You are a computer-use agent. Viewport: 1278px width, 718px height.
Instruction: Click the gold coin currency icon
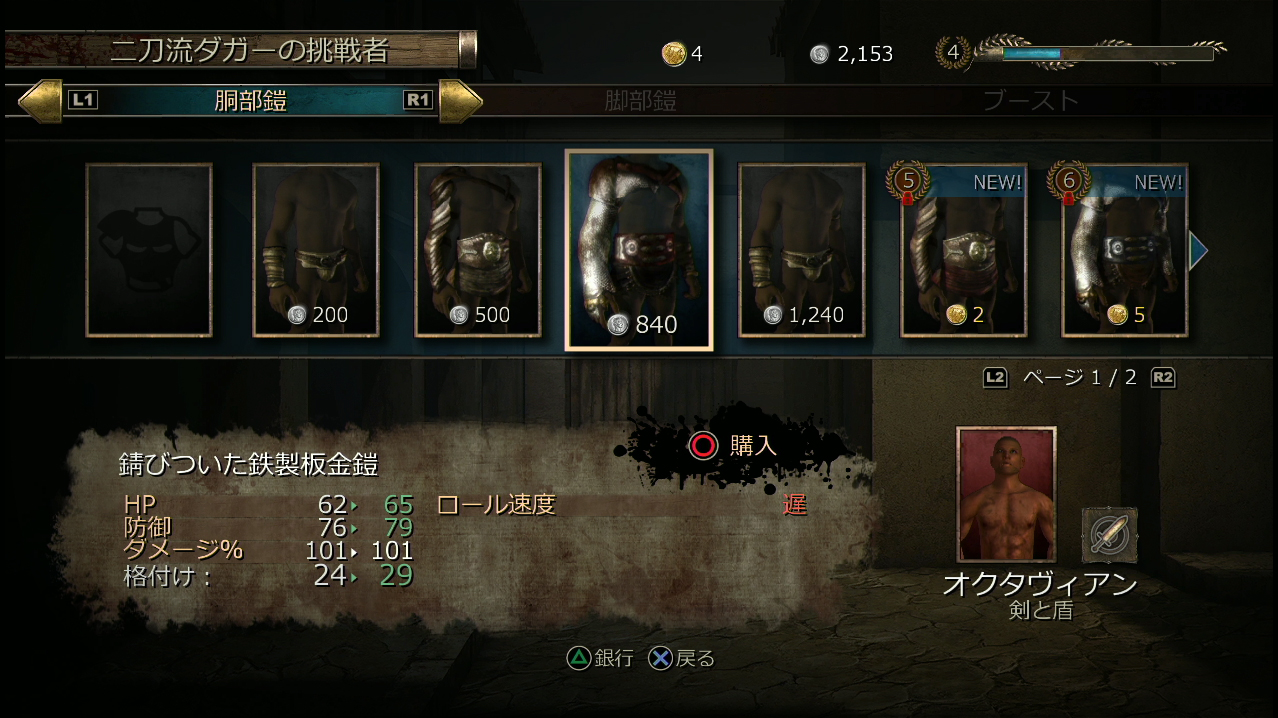(674, 54)
